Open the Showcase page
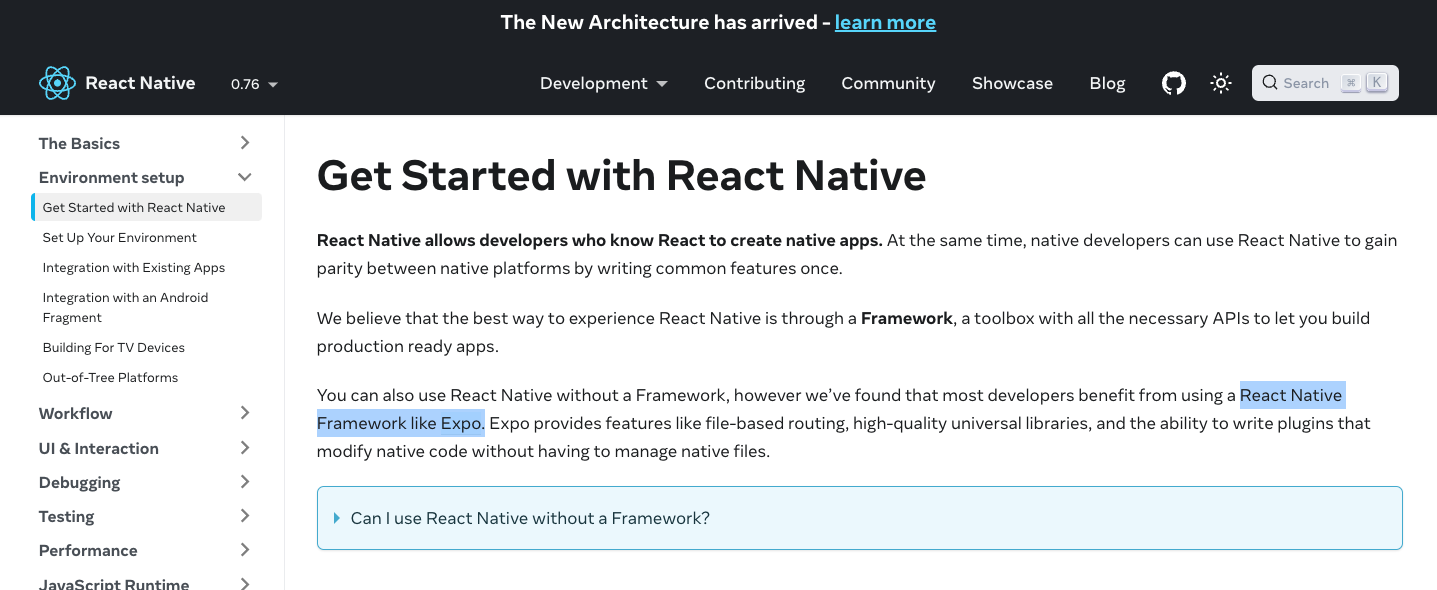Image resolution: width=1437 pixels, height=590 pixels. pyautogui.click(x=1012, y=83)
